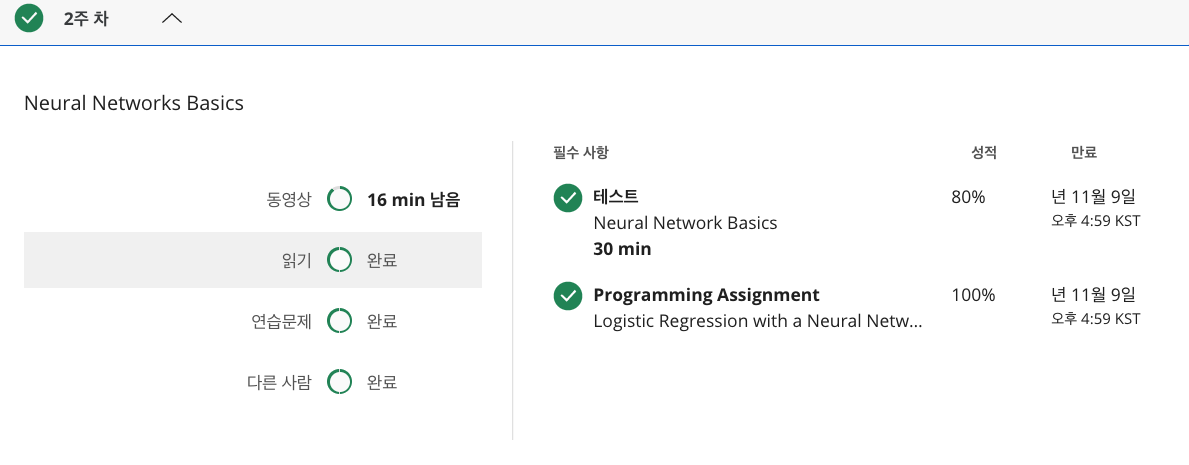Click the 동영상 progress circle
This screenshot has height=465, width=1189.
339,200
